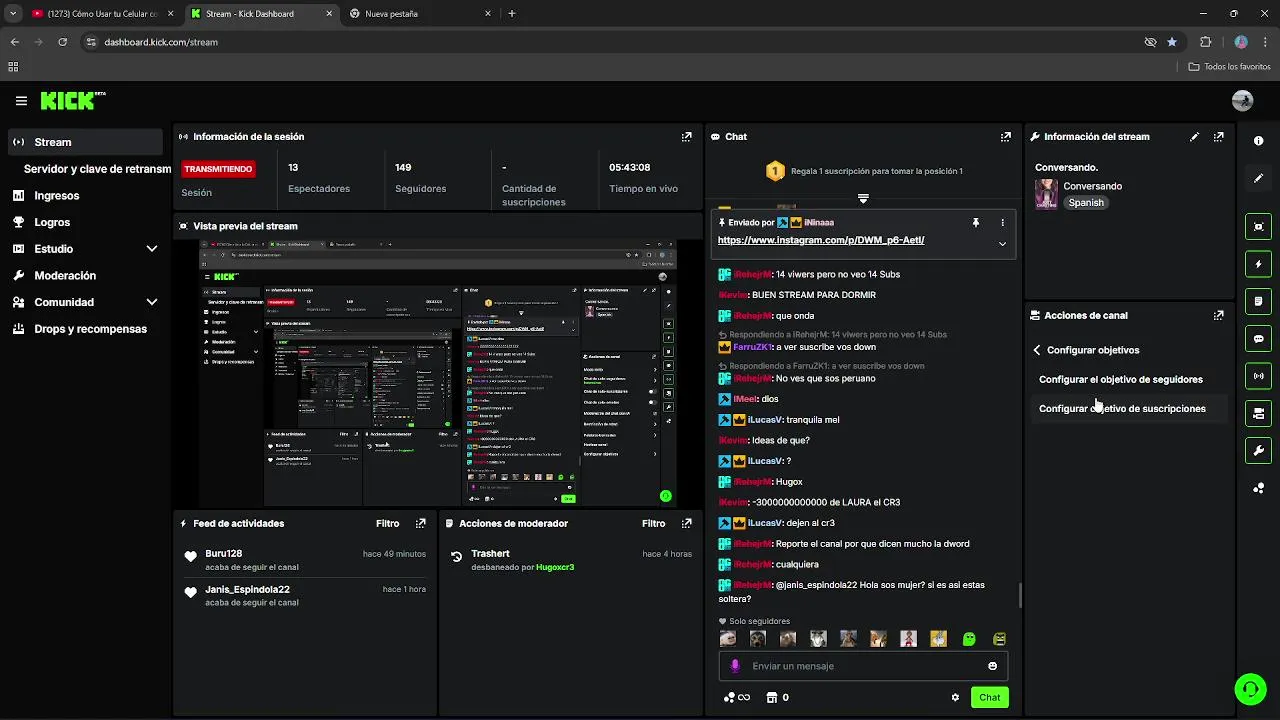Toggle the wrench panel button in right rail
Viewport: 1280px width, 720px height.
point(1258,450)
